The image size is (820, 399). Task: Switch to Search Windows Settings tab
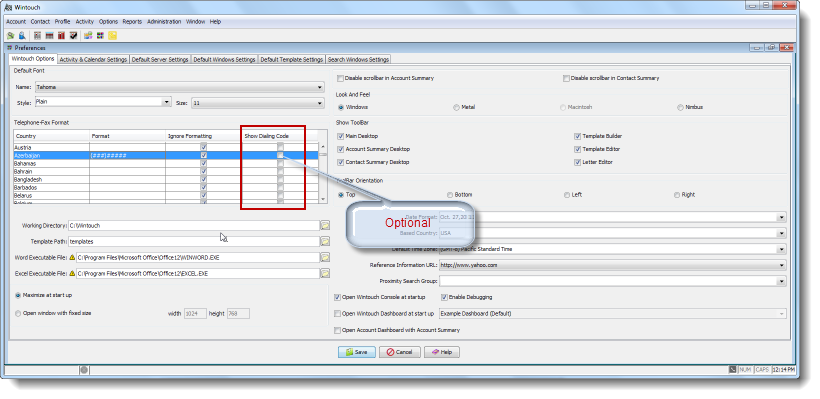pos(358,60)
